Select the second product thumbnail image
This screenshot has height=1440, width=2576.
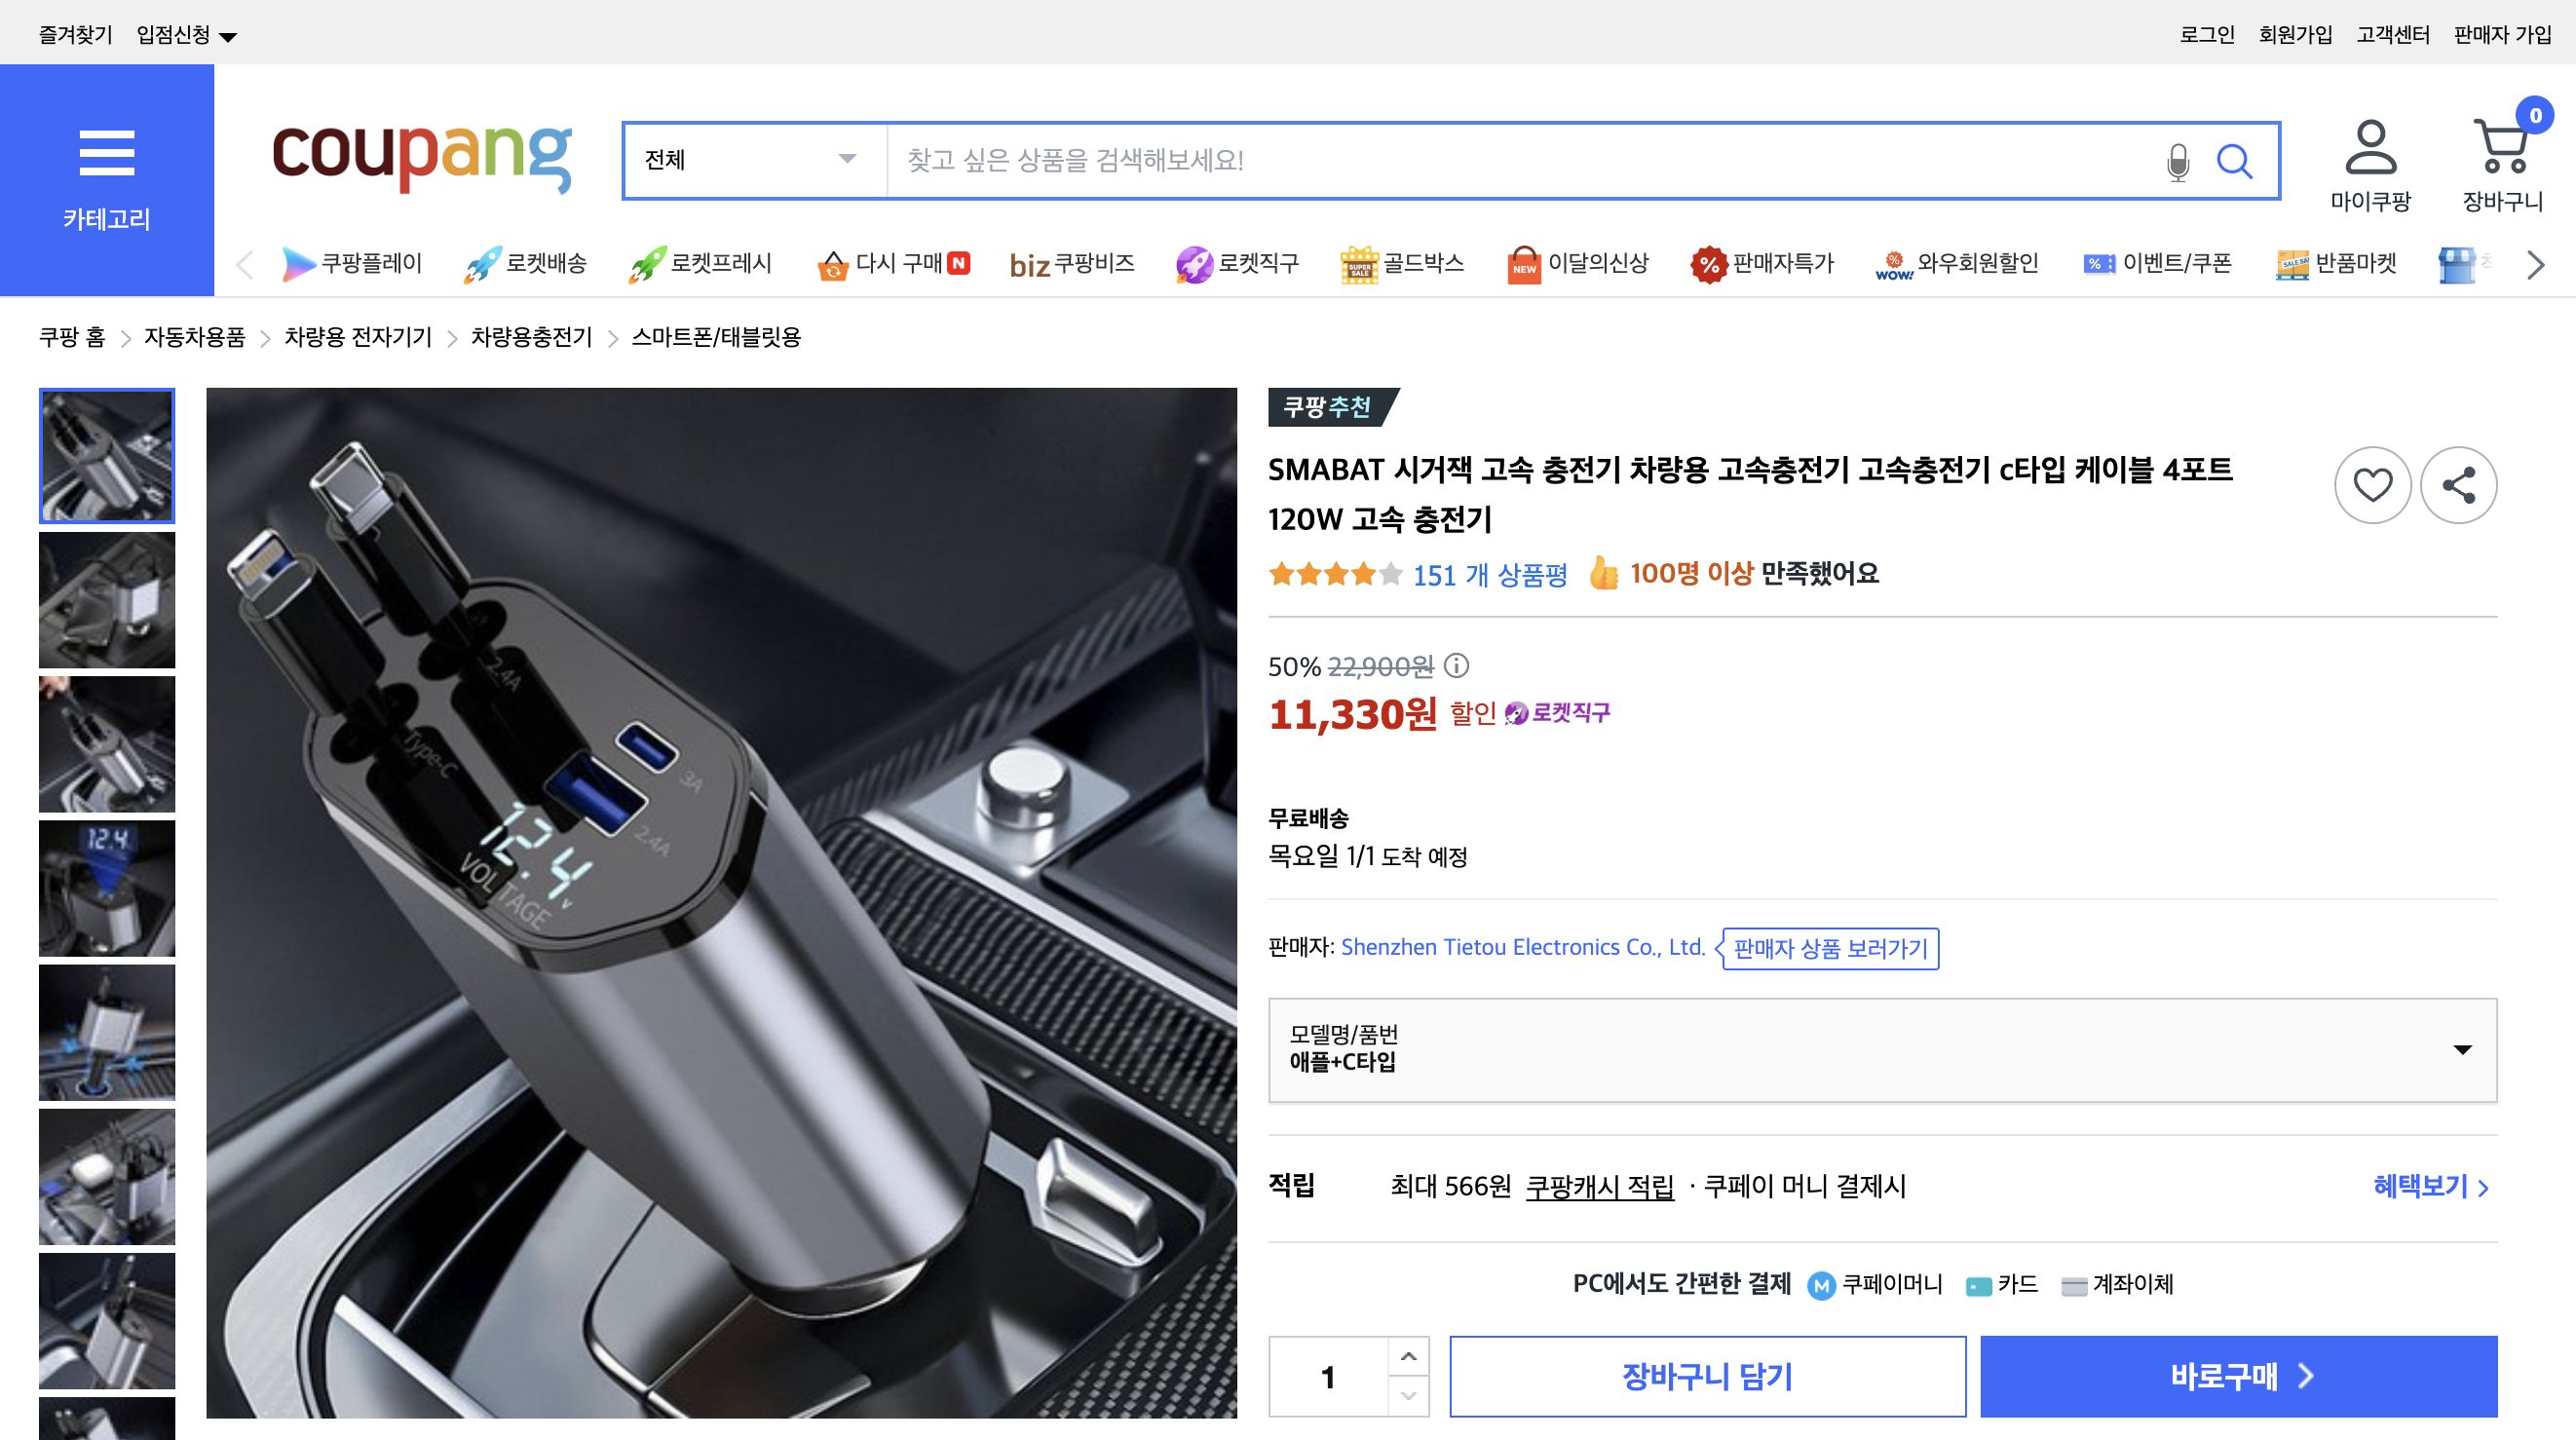click(x=106, y=599)
